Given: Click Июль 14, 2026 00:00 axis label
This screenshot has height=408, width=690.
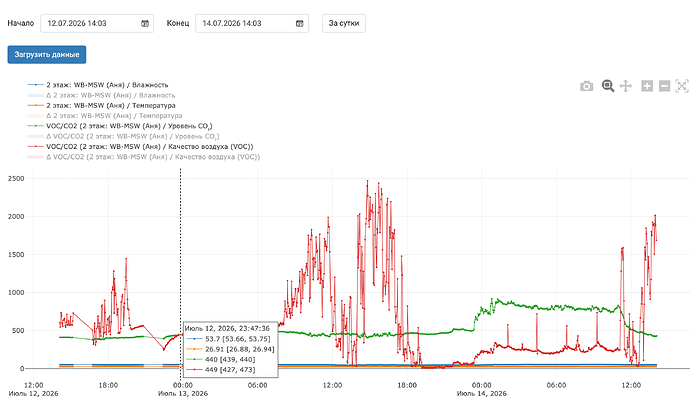Looking at the screenshot, I should (x=481, y=389).
